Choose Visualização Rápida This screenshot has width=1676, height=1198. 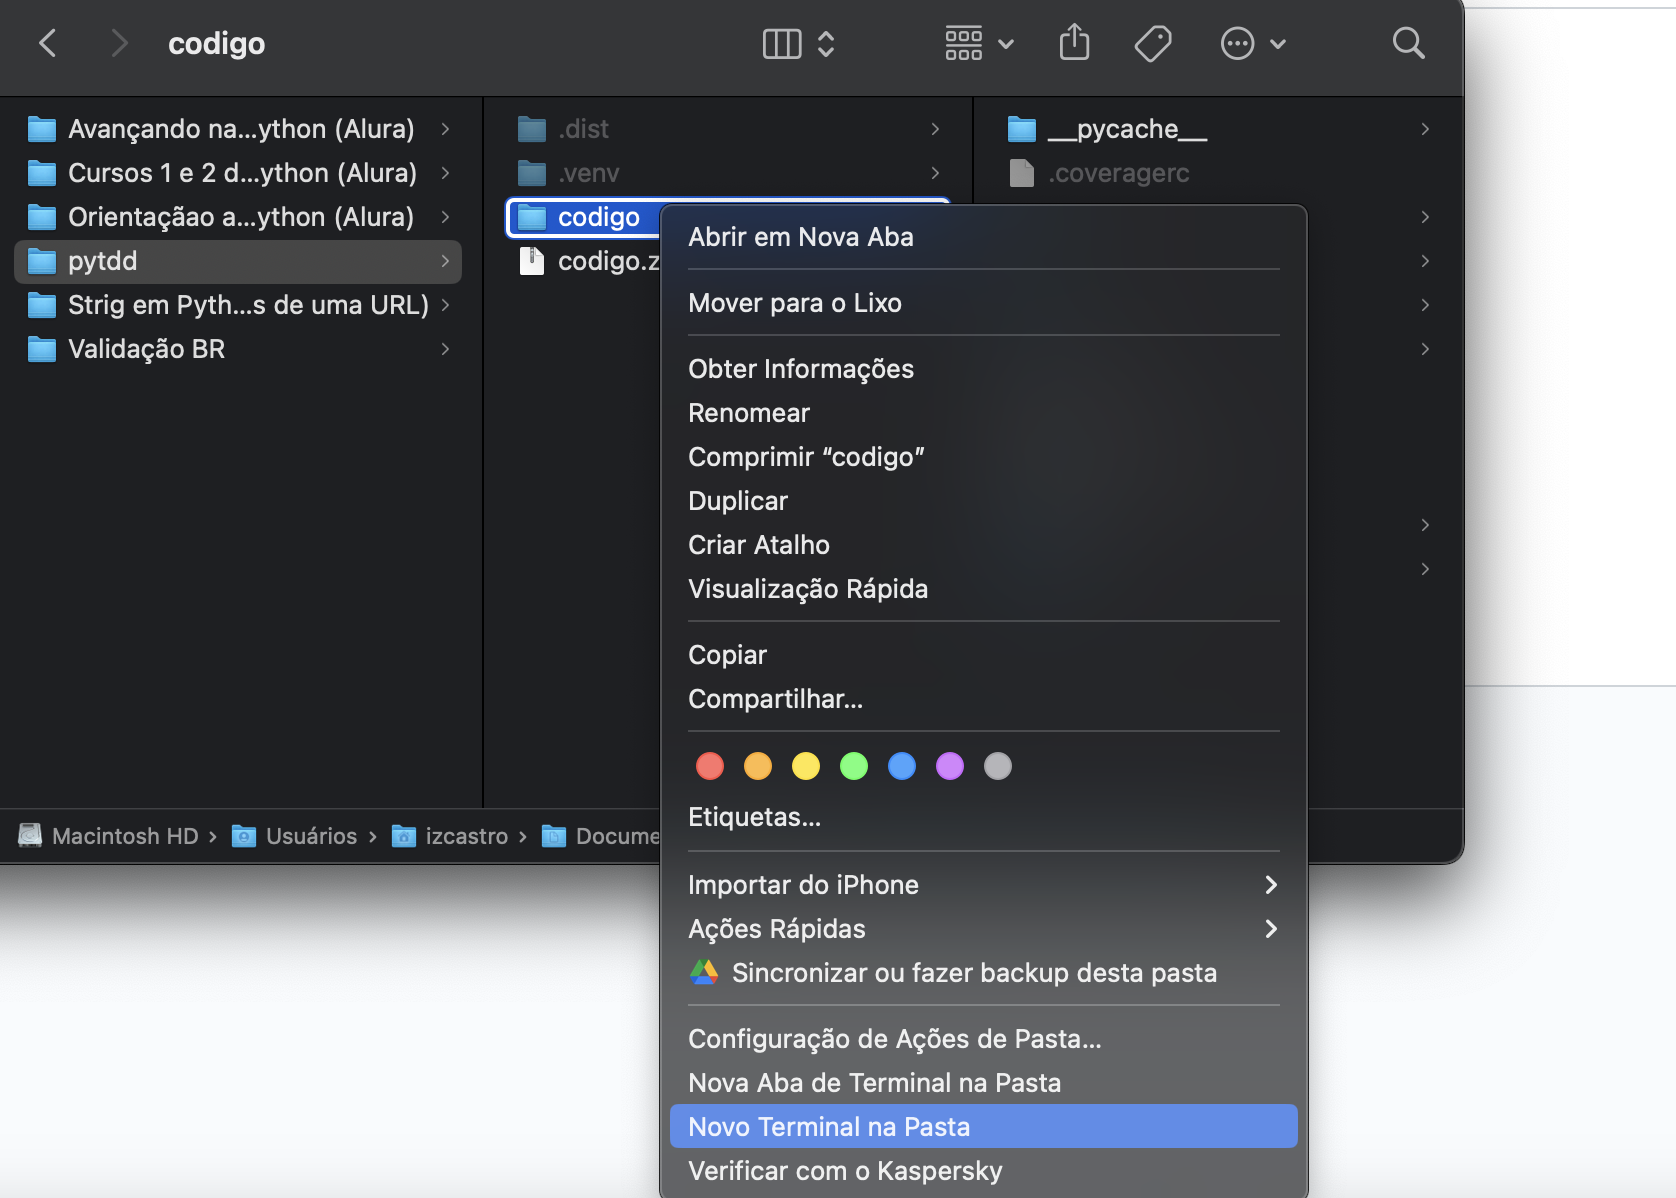983,589
